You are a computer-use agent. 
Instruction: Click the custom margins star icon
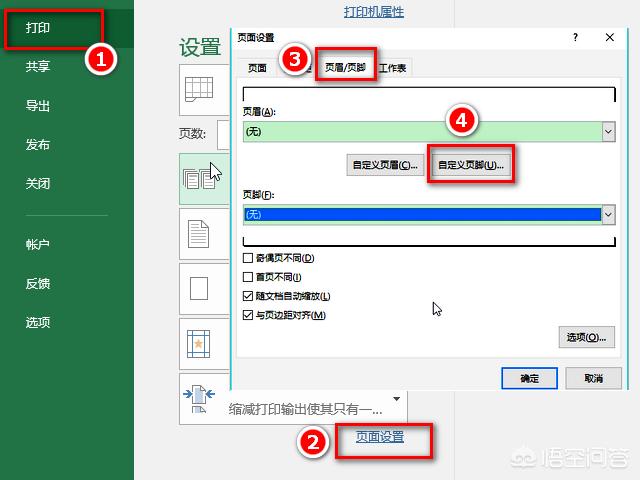tap(198, 344)
